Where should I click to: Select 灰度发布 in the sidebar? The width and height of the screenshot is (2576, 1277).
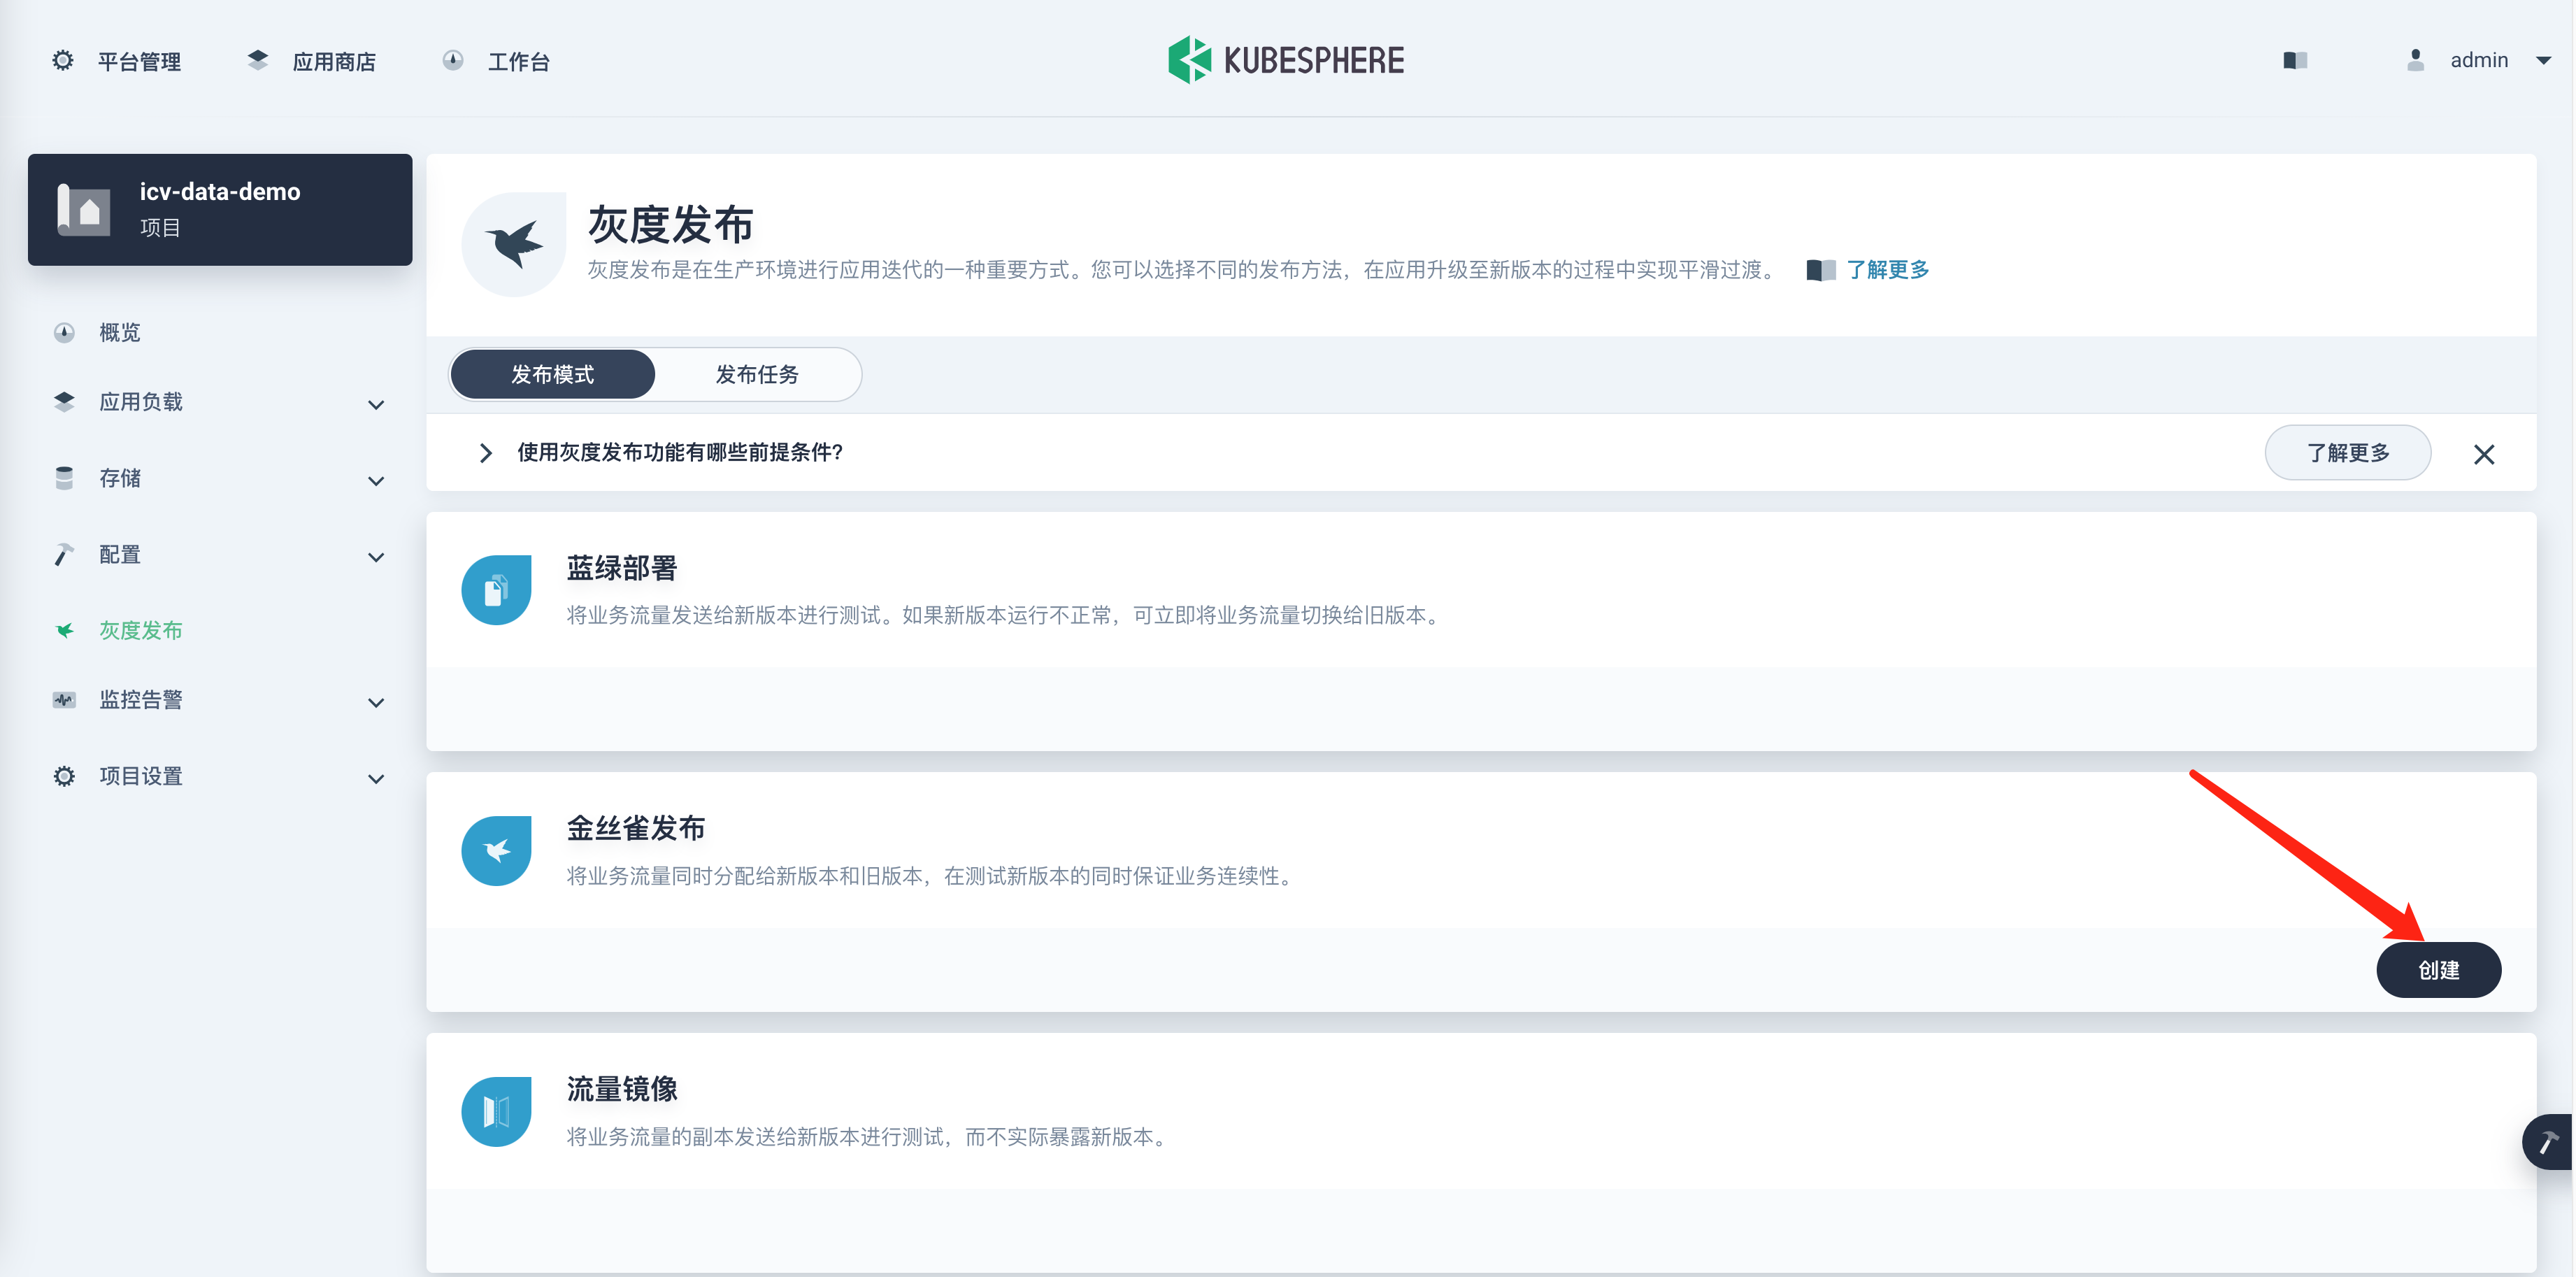click(141, 630)
